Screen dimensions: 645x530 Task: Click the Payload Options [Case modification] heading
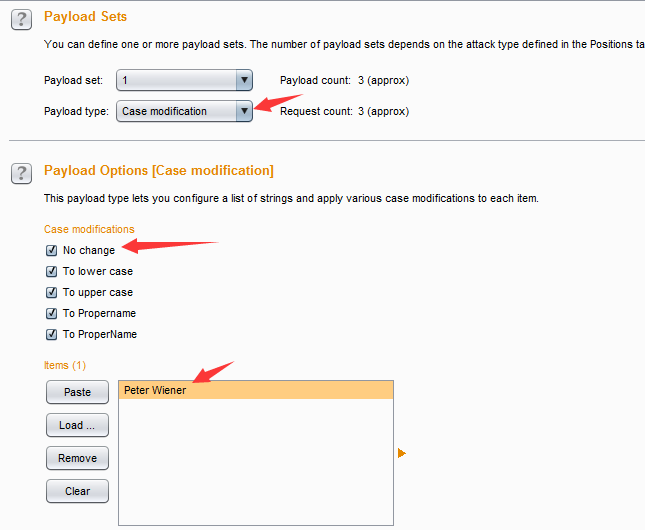point(158,171)
